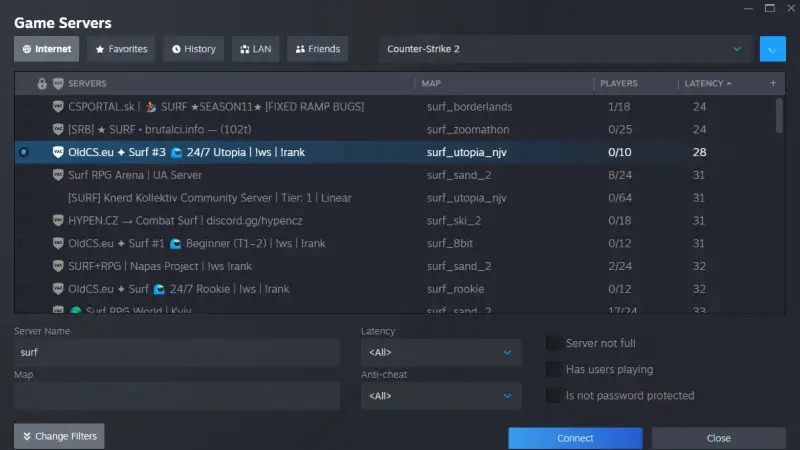The width and height of the screenshot is (800, 450).
Task: Click the empty Map filter field
Action: pos(177,396)
